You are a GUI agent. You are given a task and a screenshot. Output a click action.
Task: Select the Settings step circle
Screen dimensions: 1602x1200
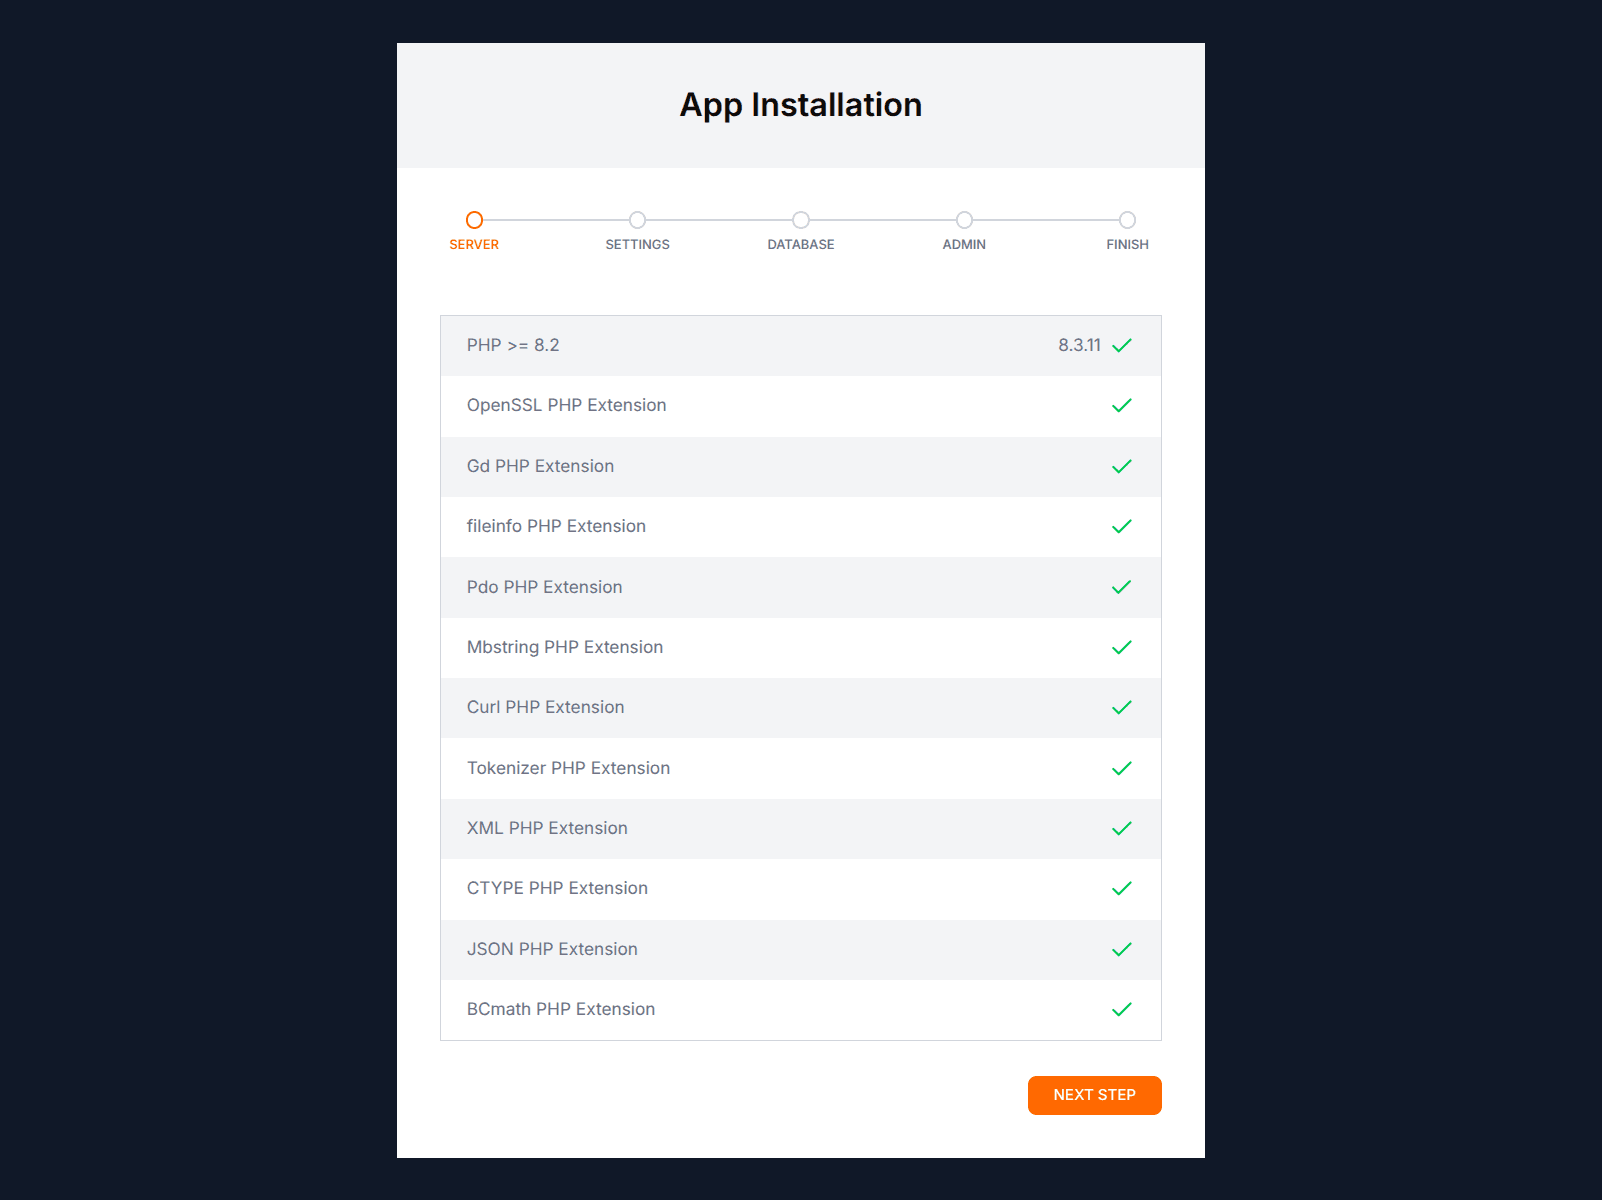[x=637, y=220]
